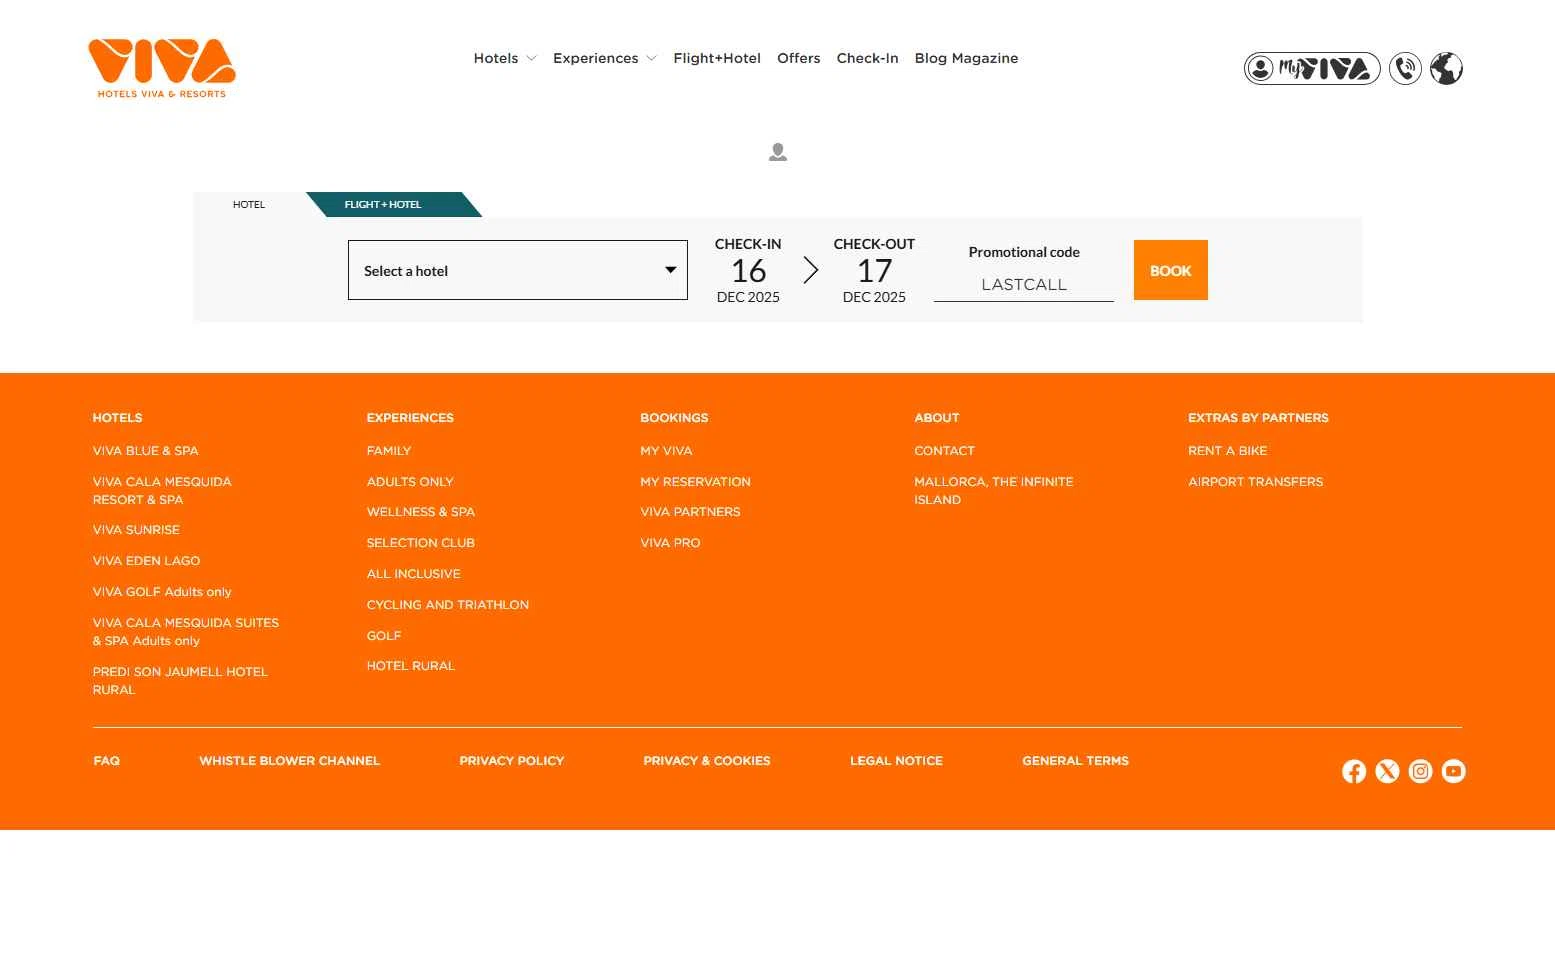
Task: Switch to the HOTEL booking tab
Action: (x=249, y=204)
